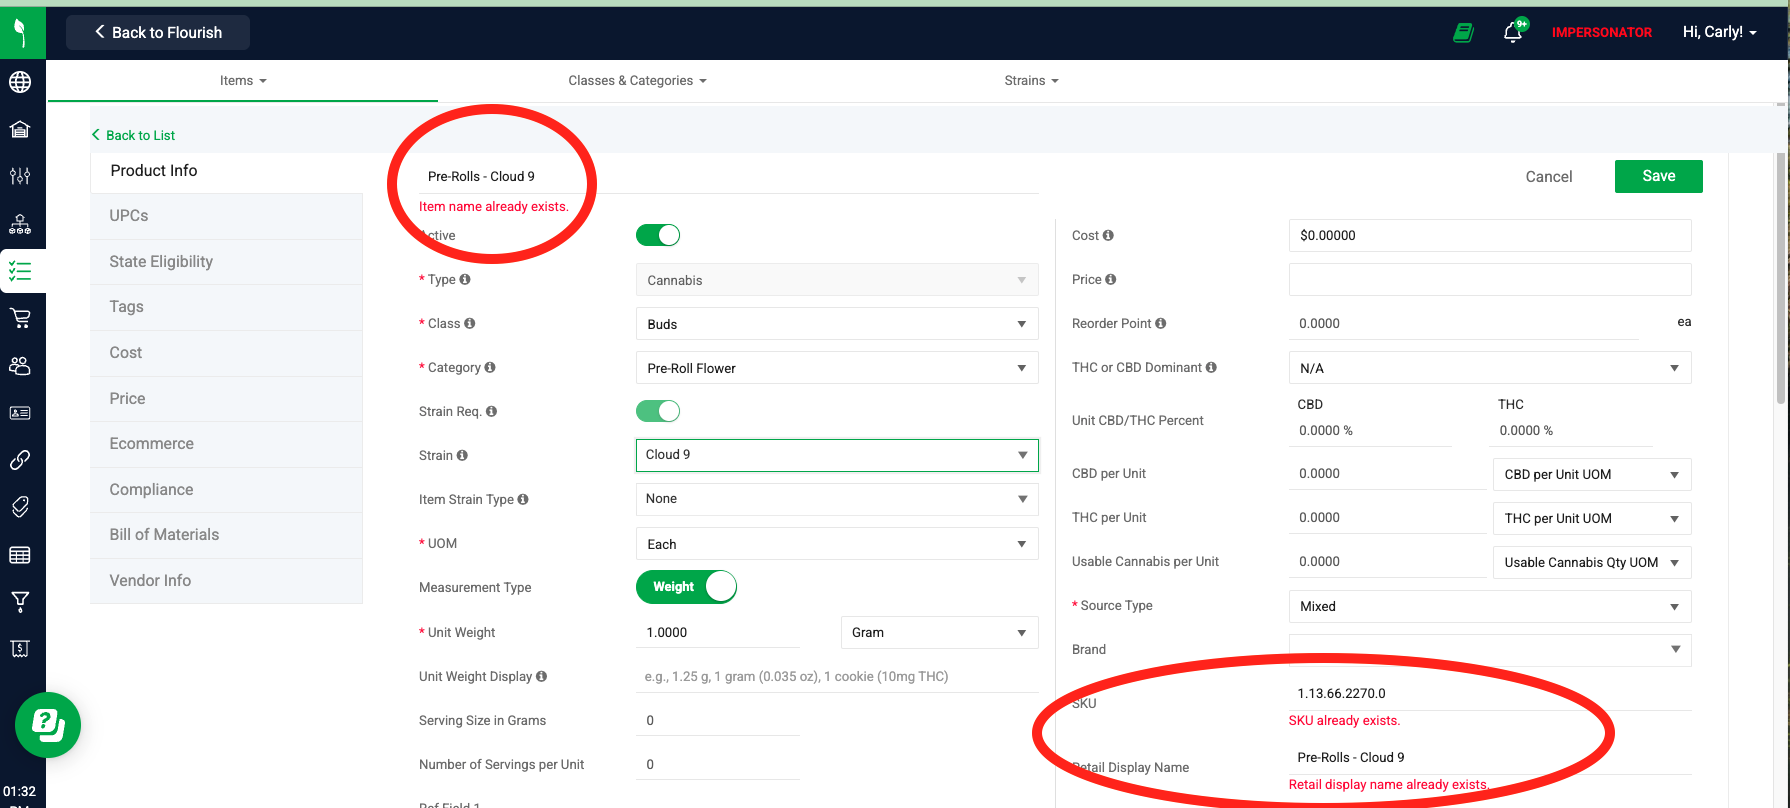Viewport: 1790px width, 808px height.
Task: Open the Strains menu
Action: [x=1031, y=80]
